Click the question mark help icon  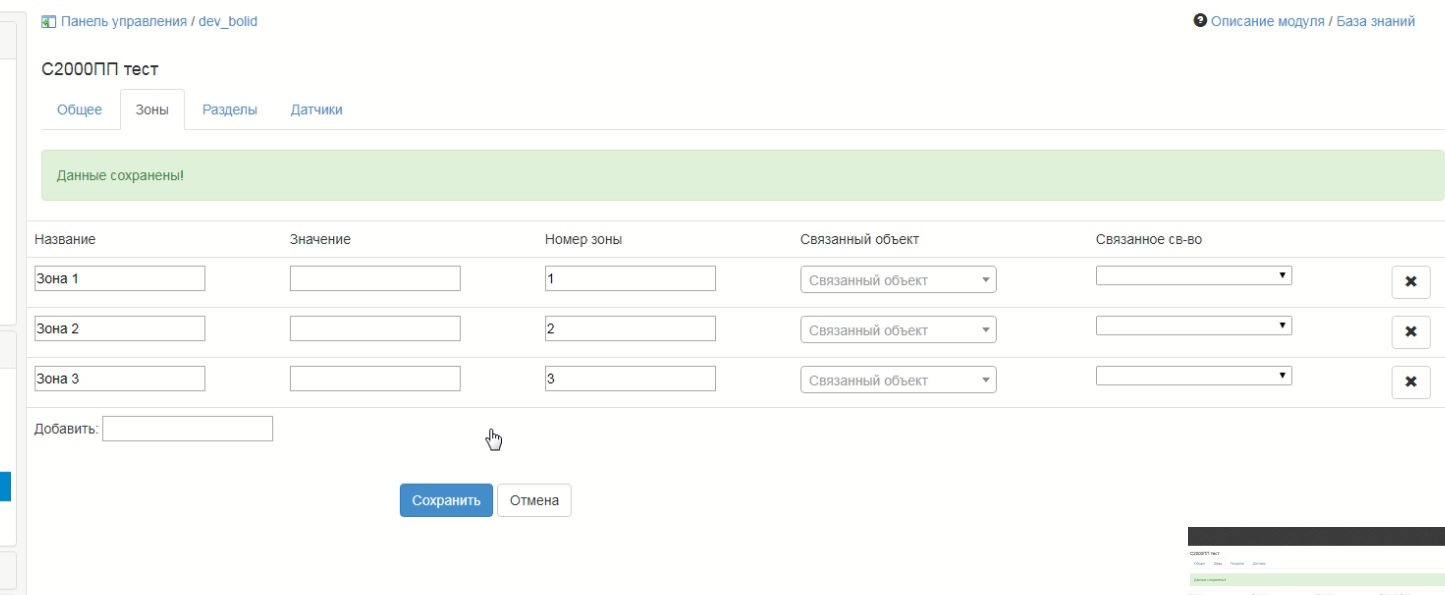[x=1200, y=21]
